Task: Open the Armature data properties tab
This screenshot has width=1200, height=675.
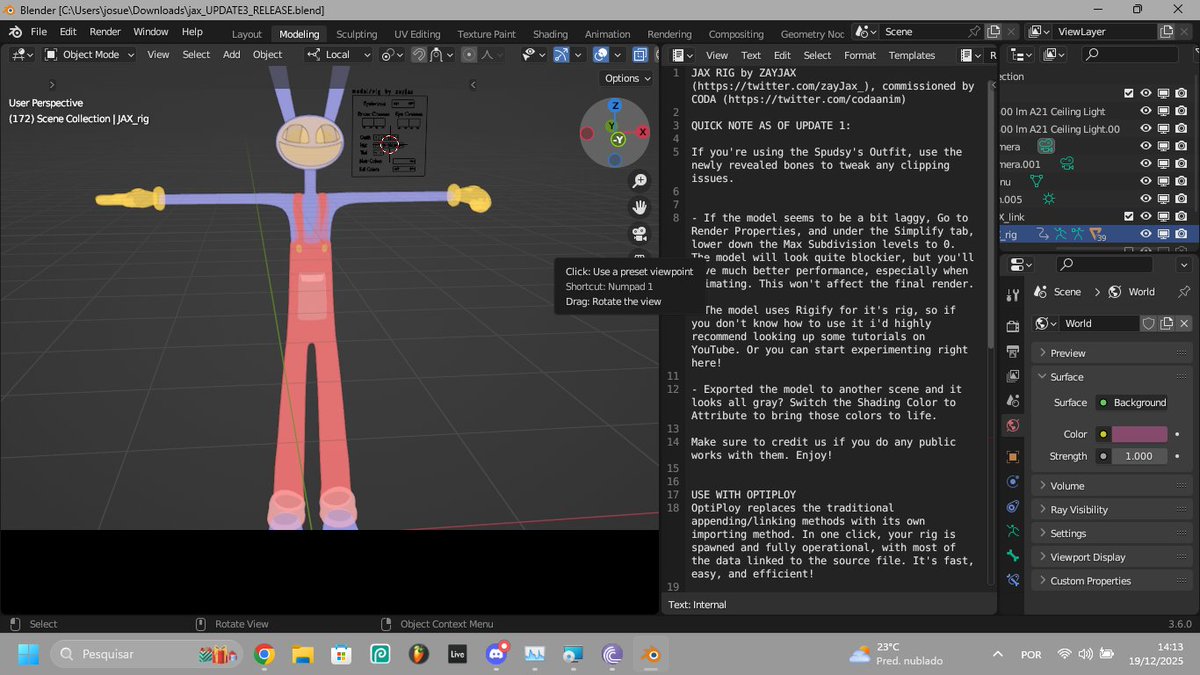Action: tap(1013, 531)
